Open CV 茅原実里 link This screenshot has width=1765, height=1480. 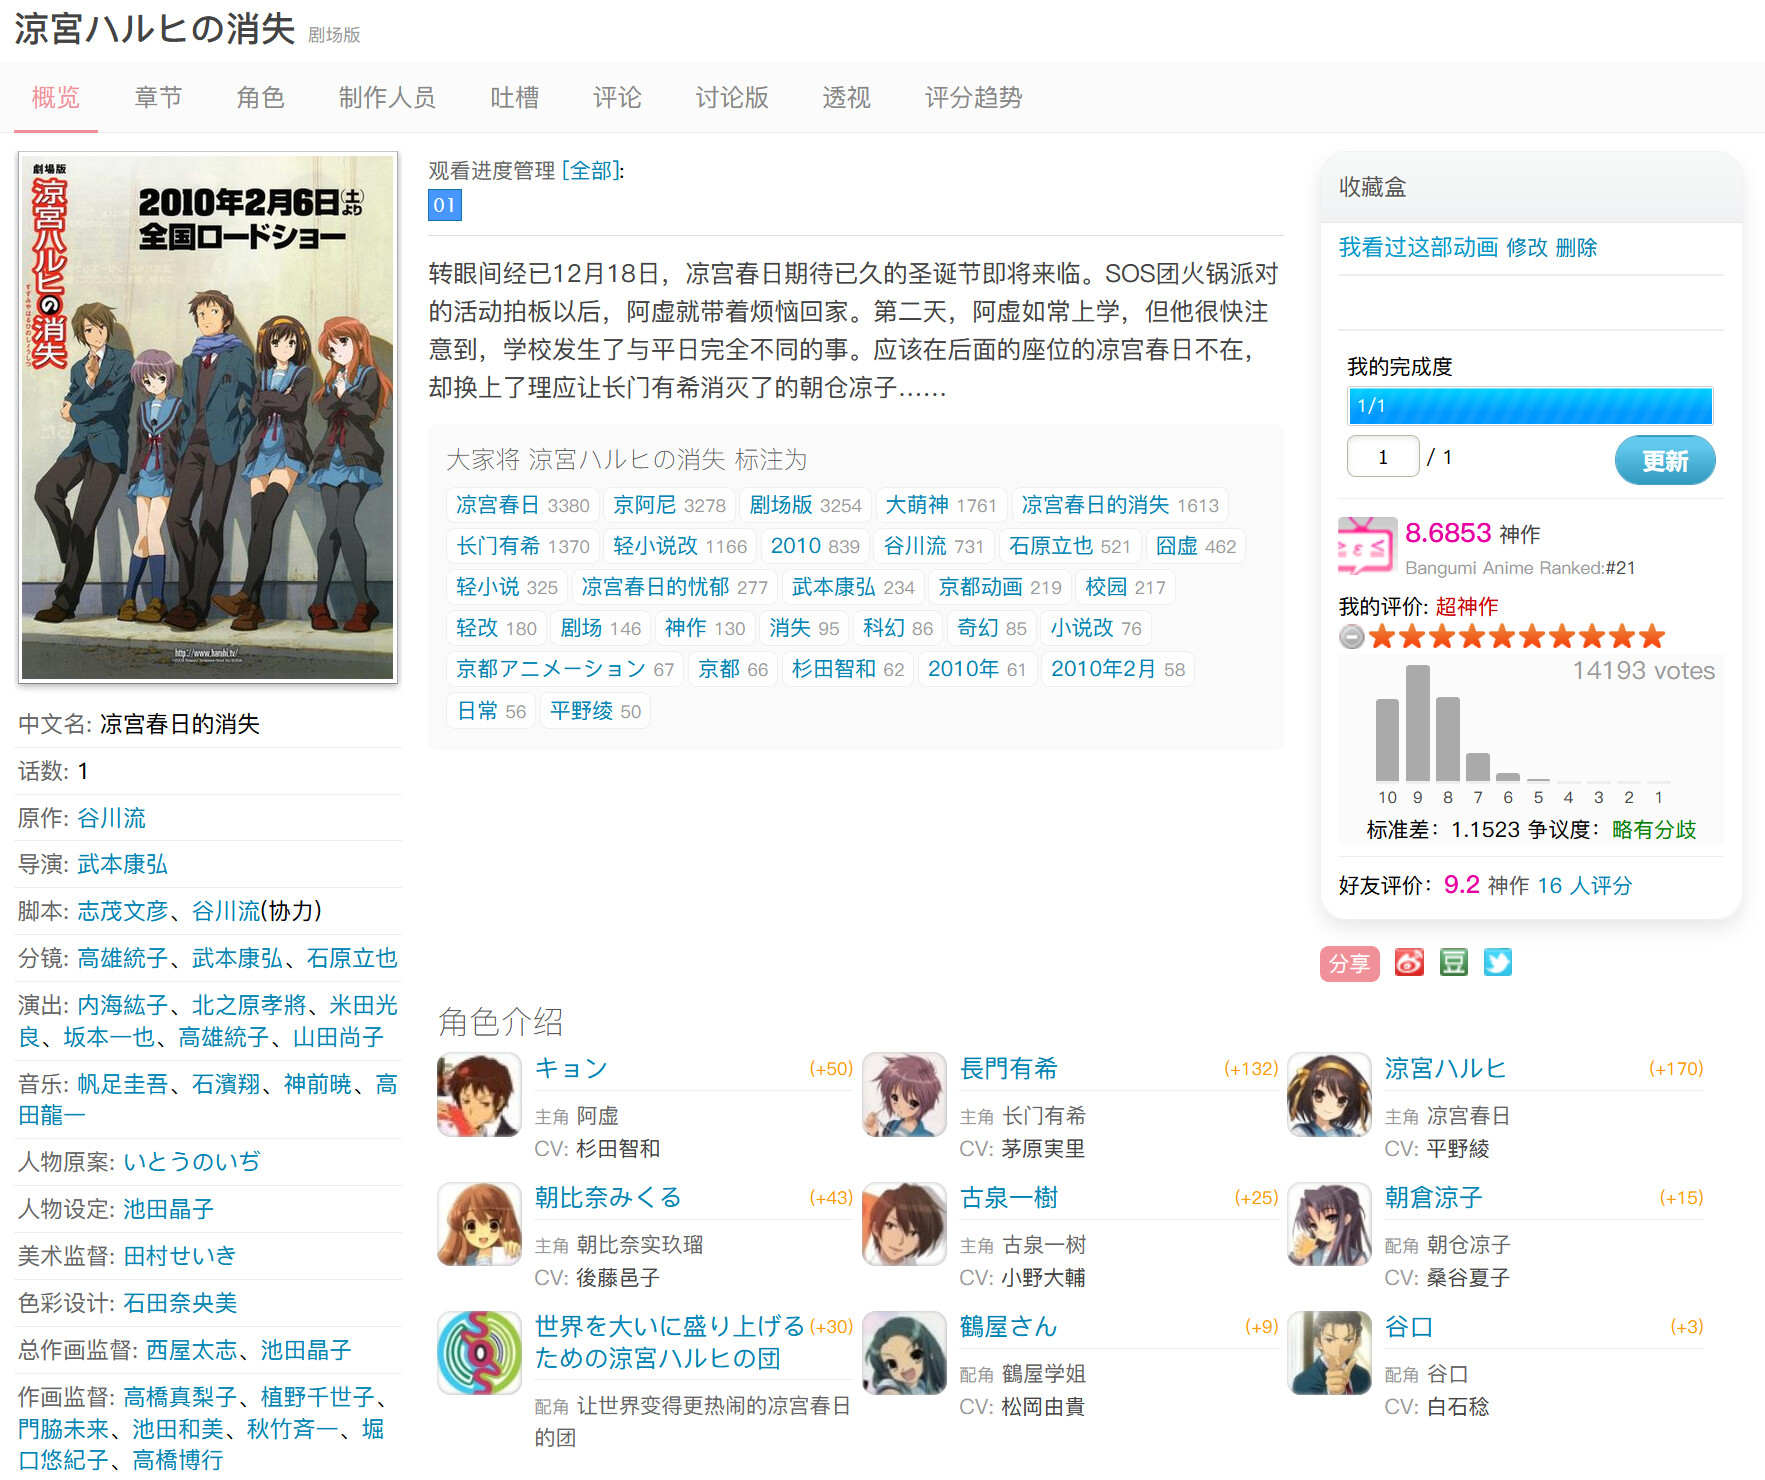click(1043, 1149)
